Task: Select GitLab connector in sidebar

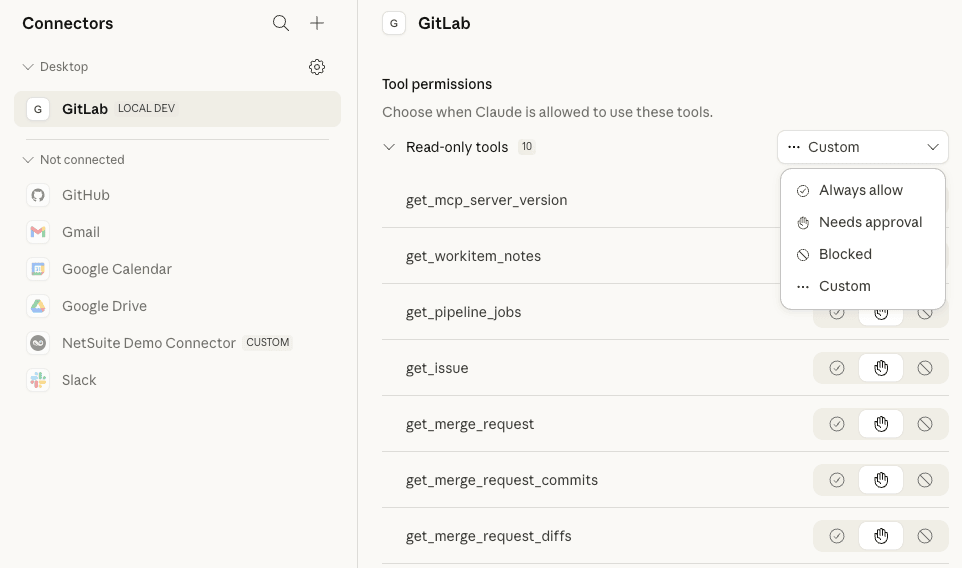Action: [85, 109]
